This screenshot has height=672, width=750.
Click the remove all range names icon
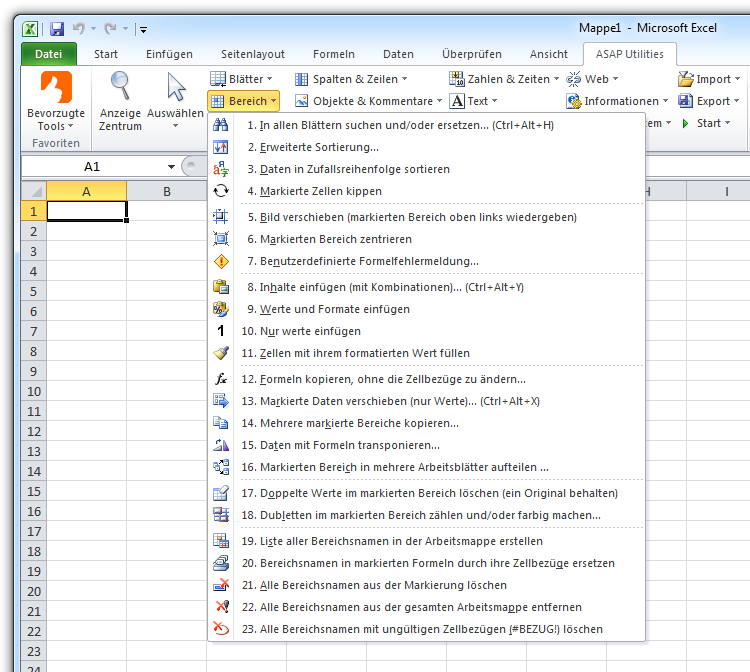[221, 607]
